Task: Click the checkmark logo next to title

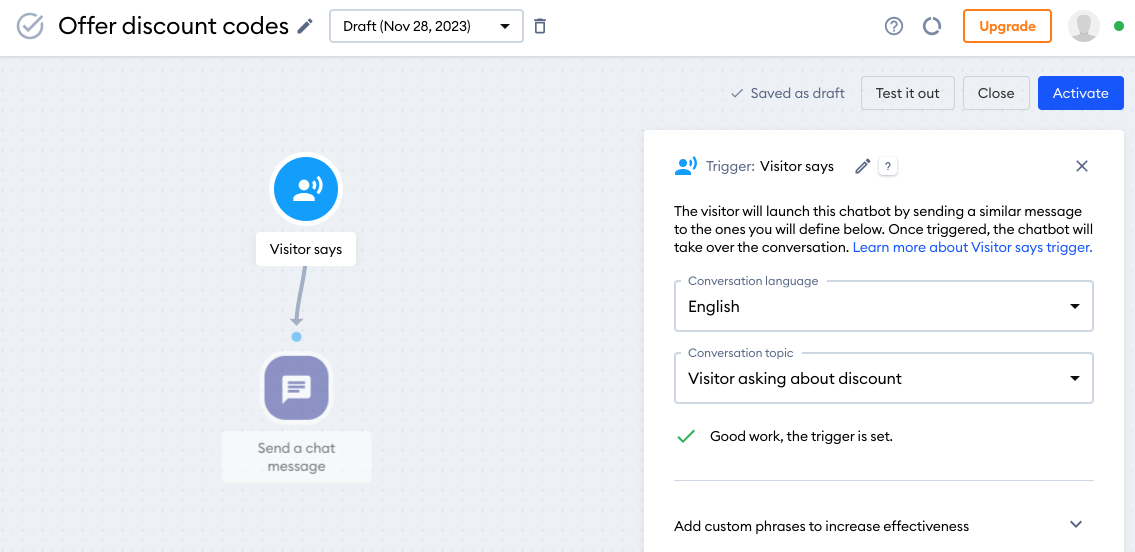Action: [31, 26]
